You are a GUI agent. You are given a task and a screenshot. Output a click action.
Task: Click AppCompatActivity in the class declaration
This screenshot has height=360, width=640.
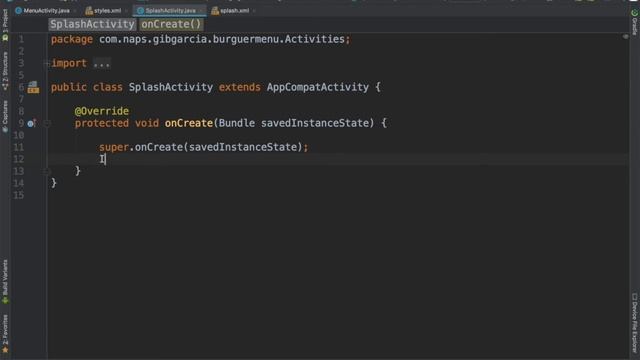(318, 87)
